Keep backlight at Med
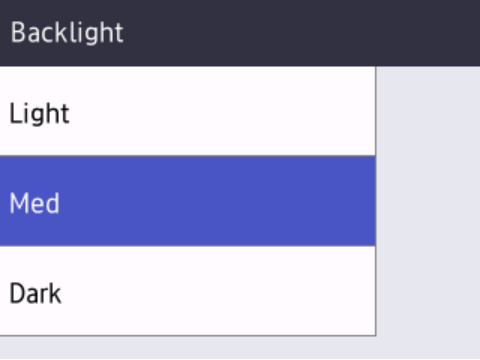This screenshot has width=480, height=360. coord(188,201)
